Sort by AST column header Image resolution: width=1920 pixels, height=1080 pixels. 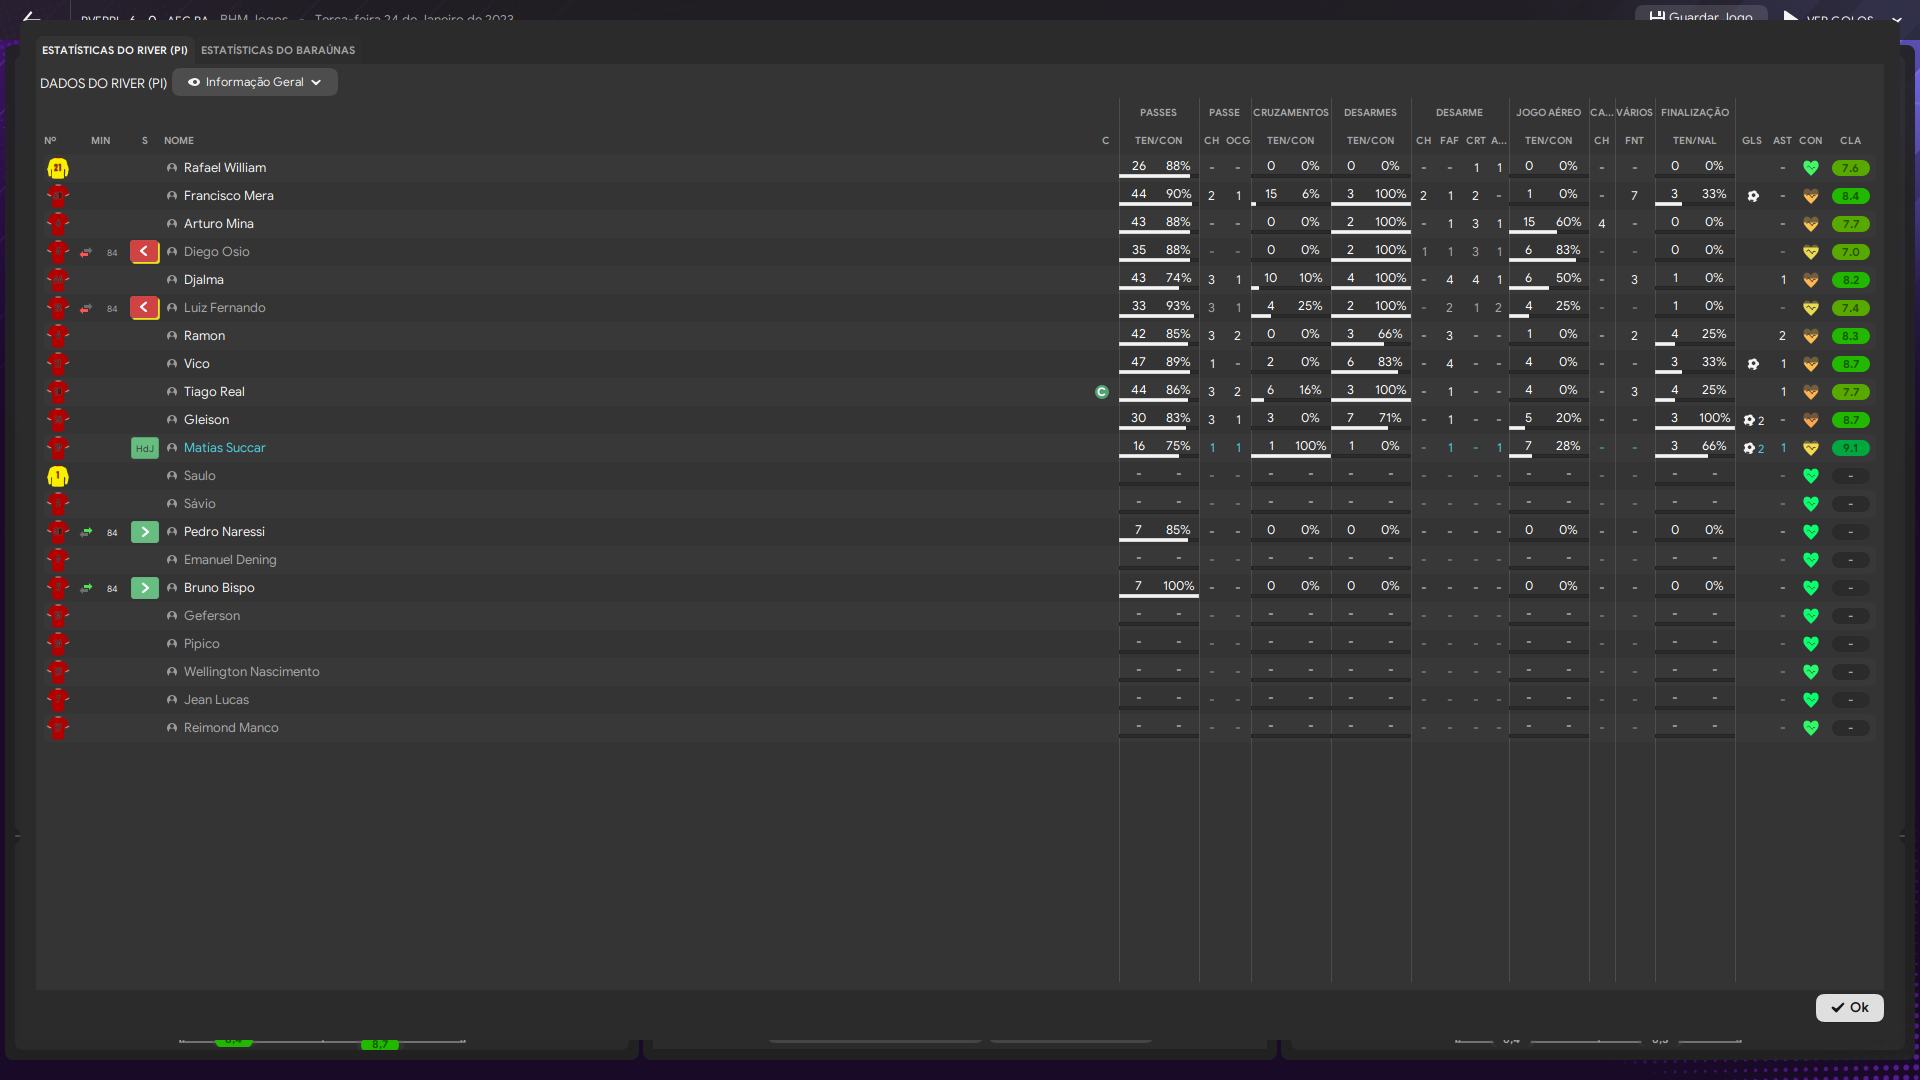pos(1783,141)
